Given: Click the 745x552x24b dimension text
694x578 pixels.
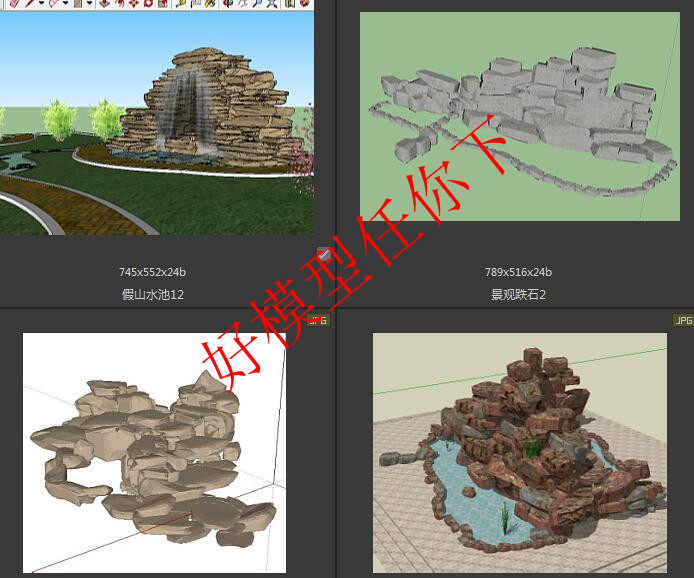Looking at the screenshot, I should 152,272.
